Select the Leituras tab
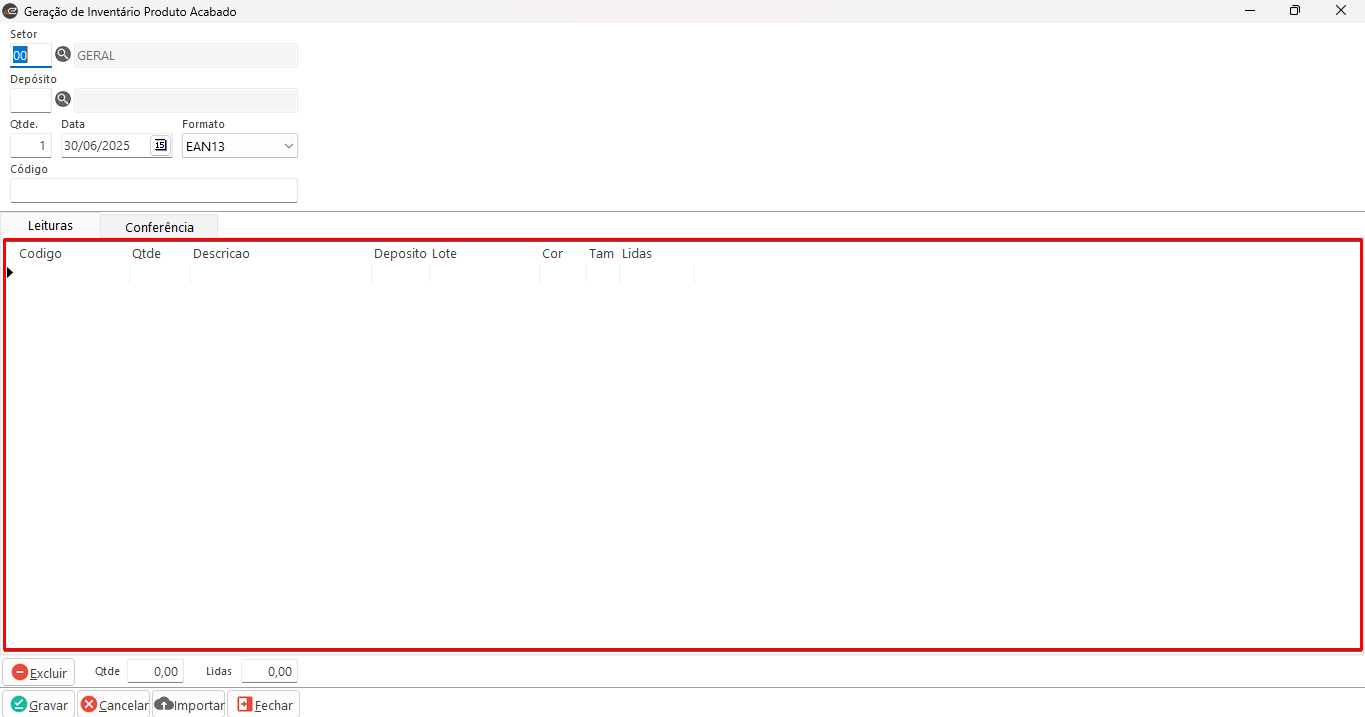 [x=50, y=226]
